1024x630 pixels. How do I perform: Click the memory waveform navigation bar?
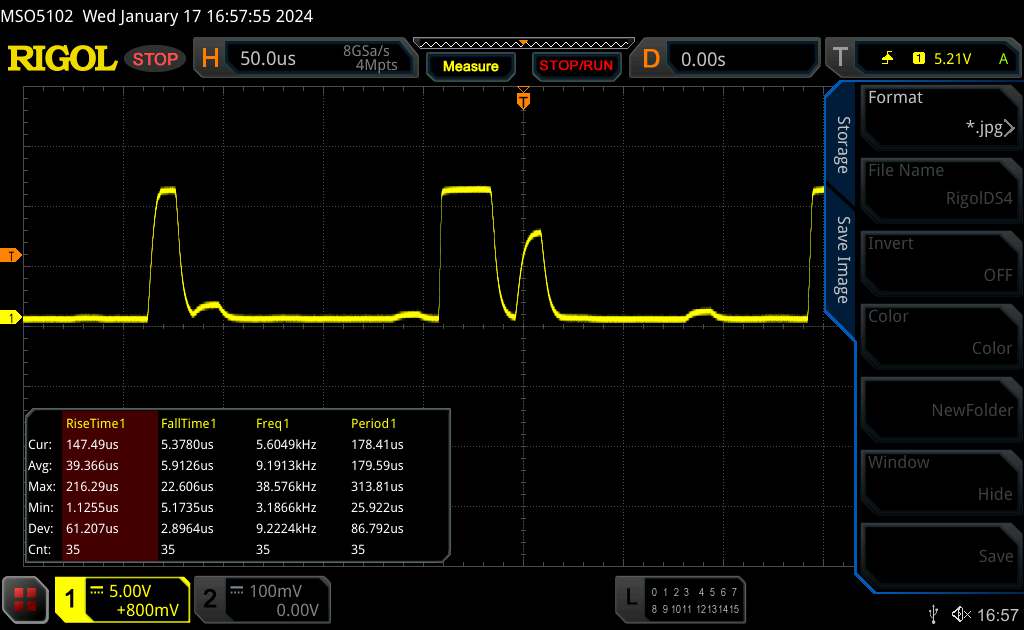point(523,44)
